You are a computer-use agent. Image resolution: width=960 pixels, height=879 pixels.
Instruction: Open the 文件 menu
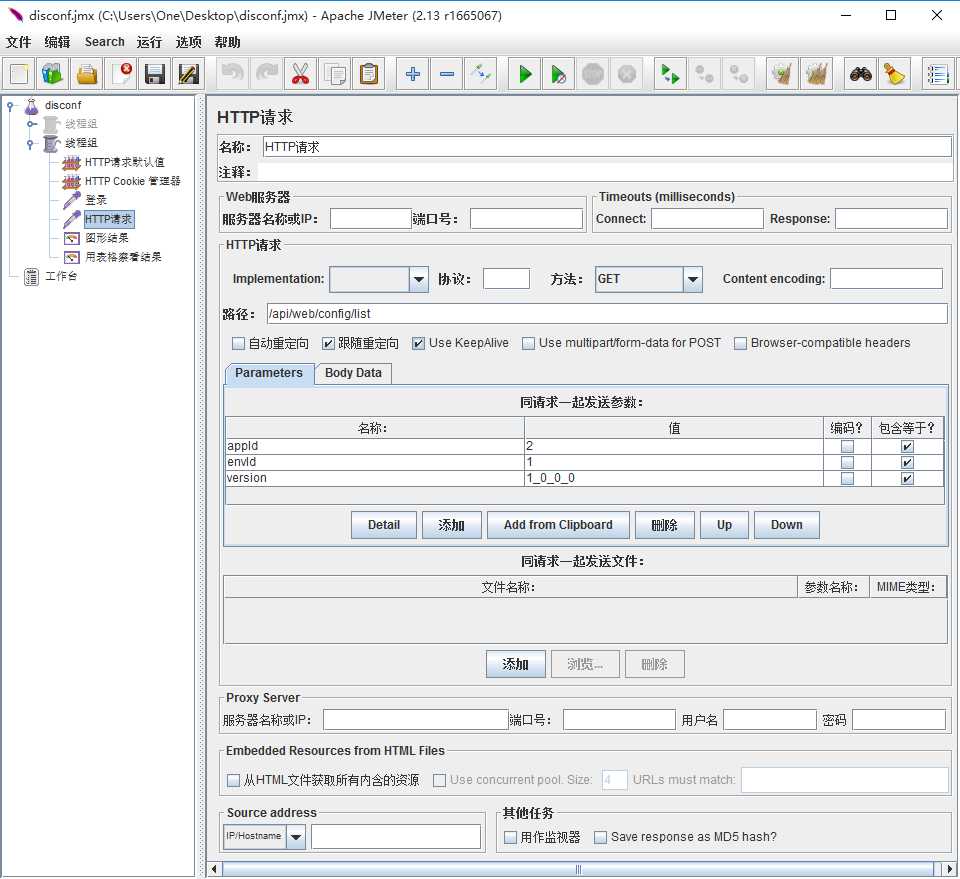click(x=18, y=42)
